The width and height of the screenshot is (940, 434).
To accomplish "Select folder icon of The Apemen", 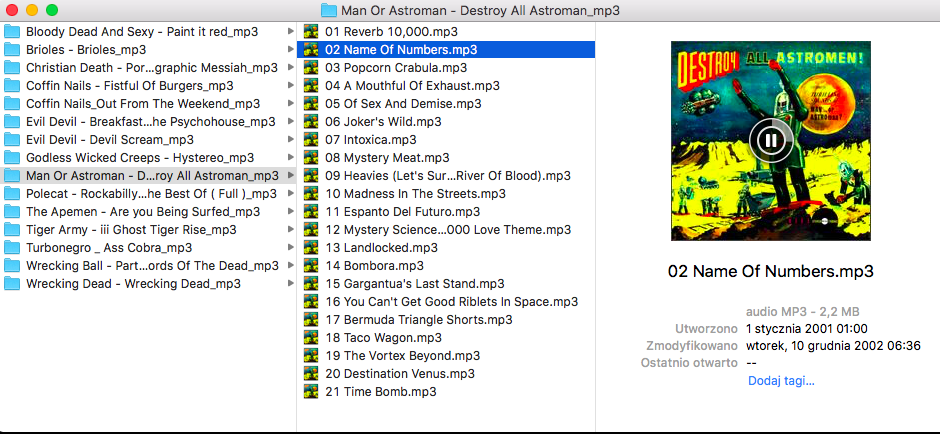I will [x=12, y=211].
